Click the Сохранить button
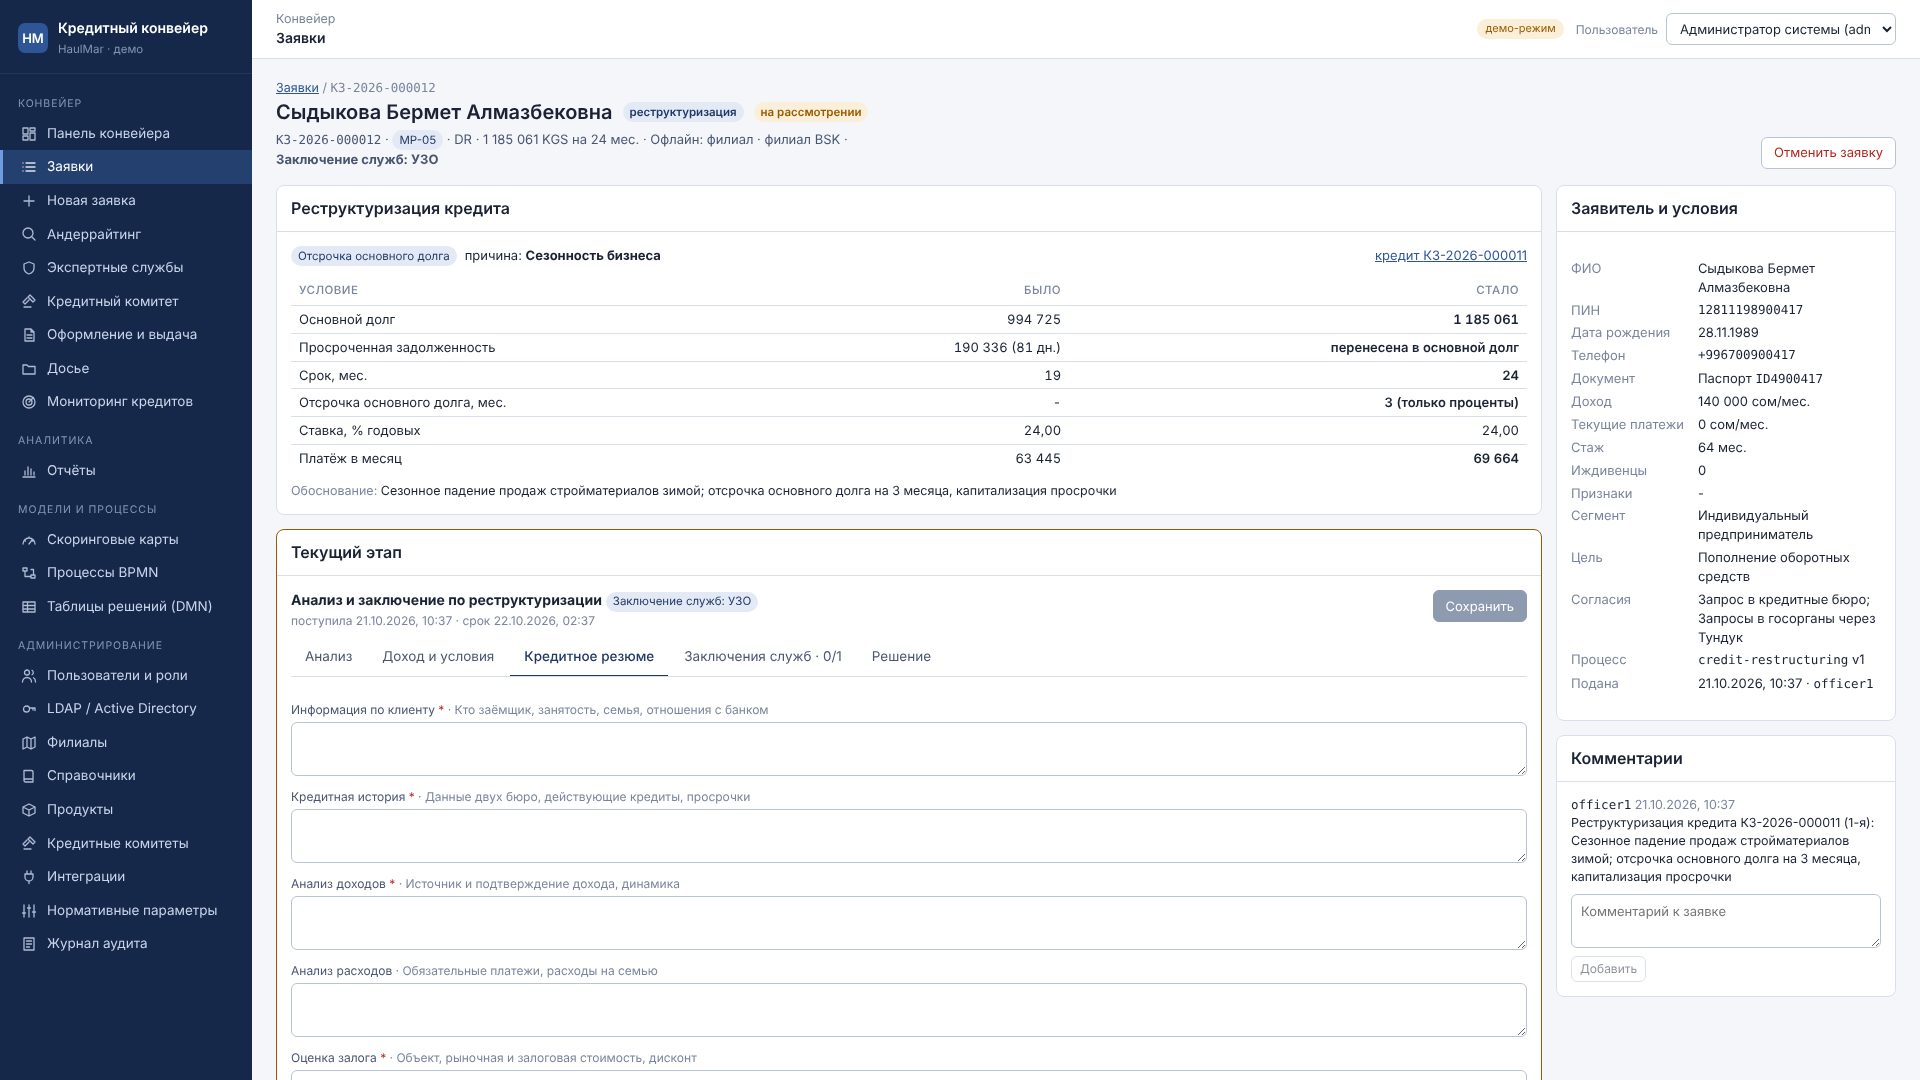This screenshot has width=1920, height=1080. tap(1479, 606)
